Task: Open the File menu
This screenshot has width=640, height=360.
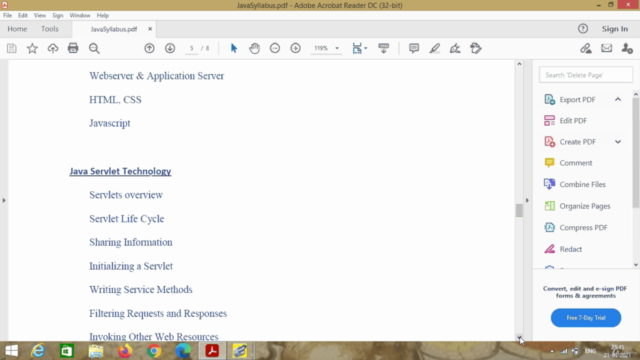Action: (7, 16)
